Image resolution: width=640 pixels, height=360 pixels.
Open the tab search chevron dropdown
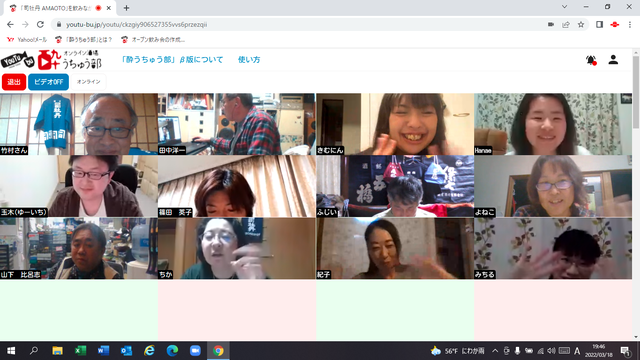coord(564,7)
